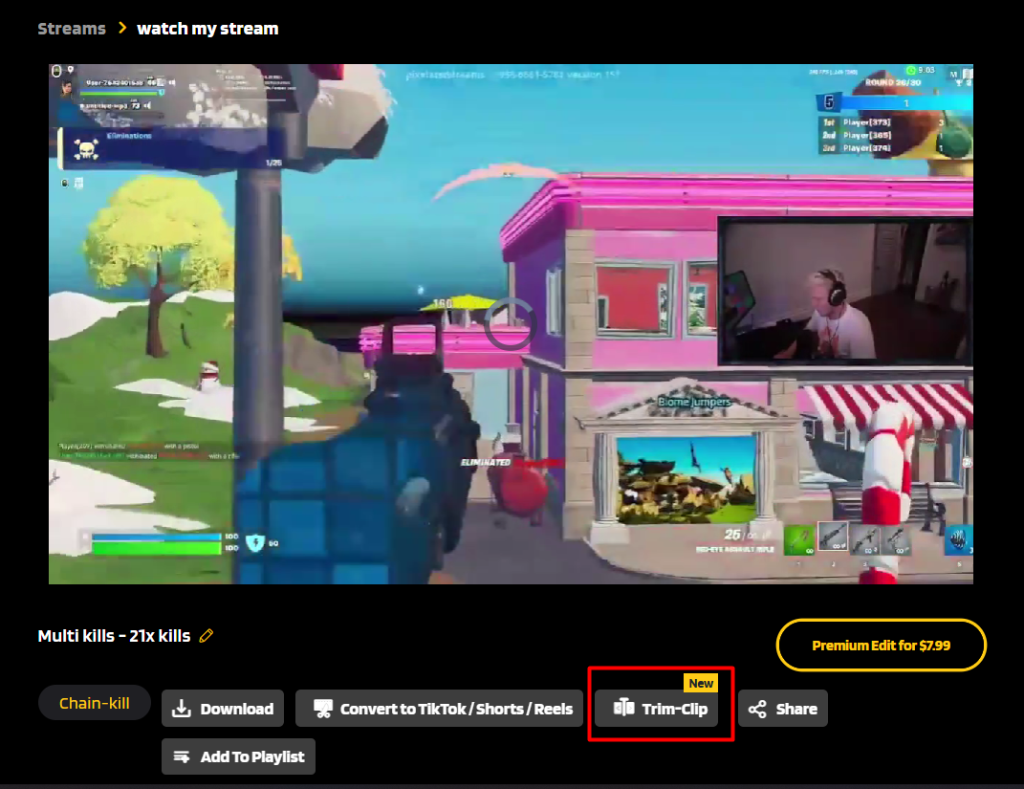
Task: Download the clip
Action: click(x=223, y=709)
